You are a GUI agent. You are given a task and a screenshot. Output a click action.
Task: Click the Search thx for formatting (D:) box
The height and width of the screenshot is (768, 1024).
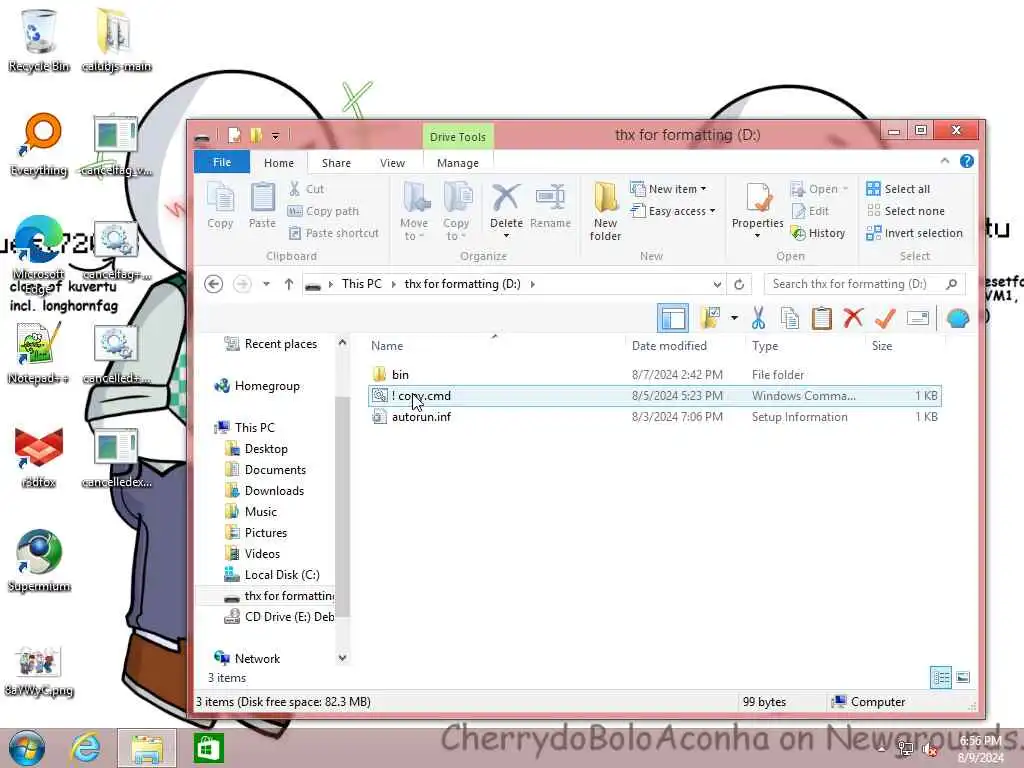pyautogui.click(x=865, y=284)
